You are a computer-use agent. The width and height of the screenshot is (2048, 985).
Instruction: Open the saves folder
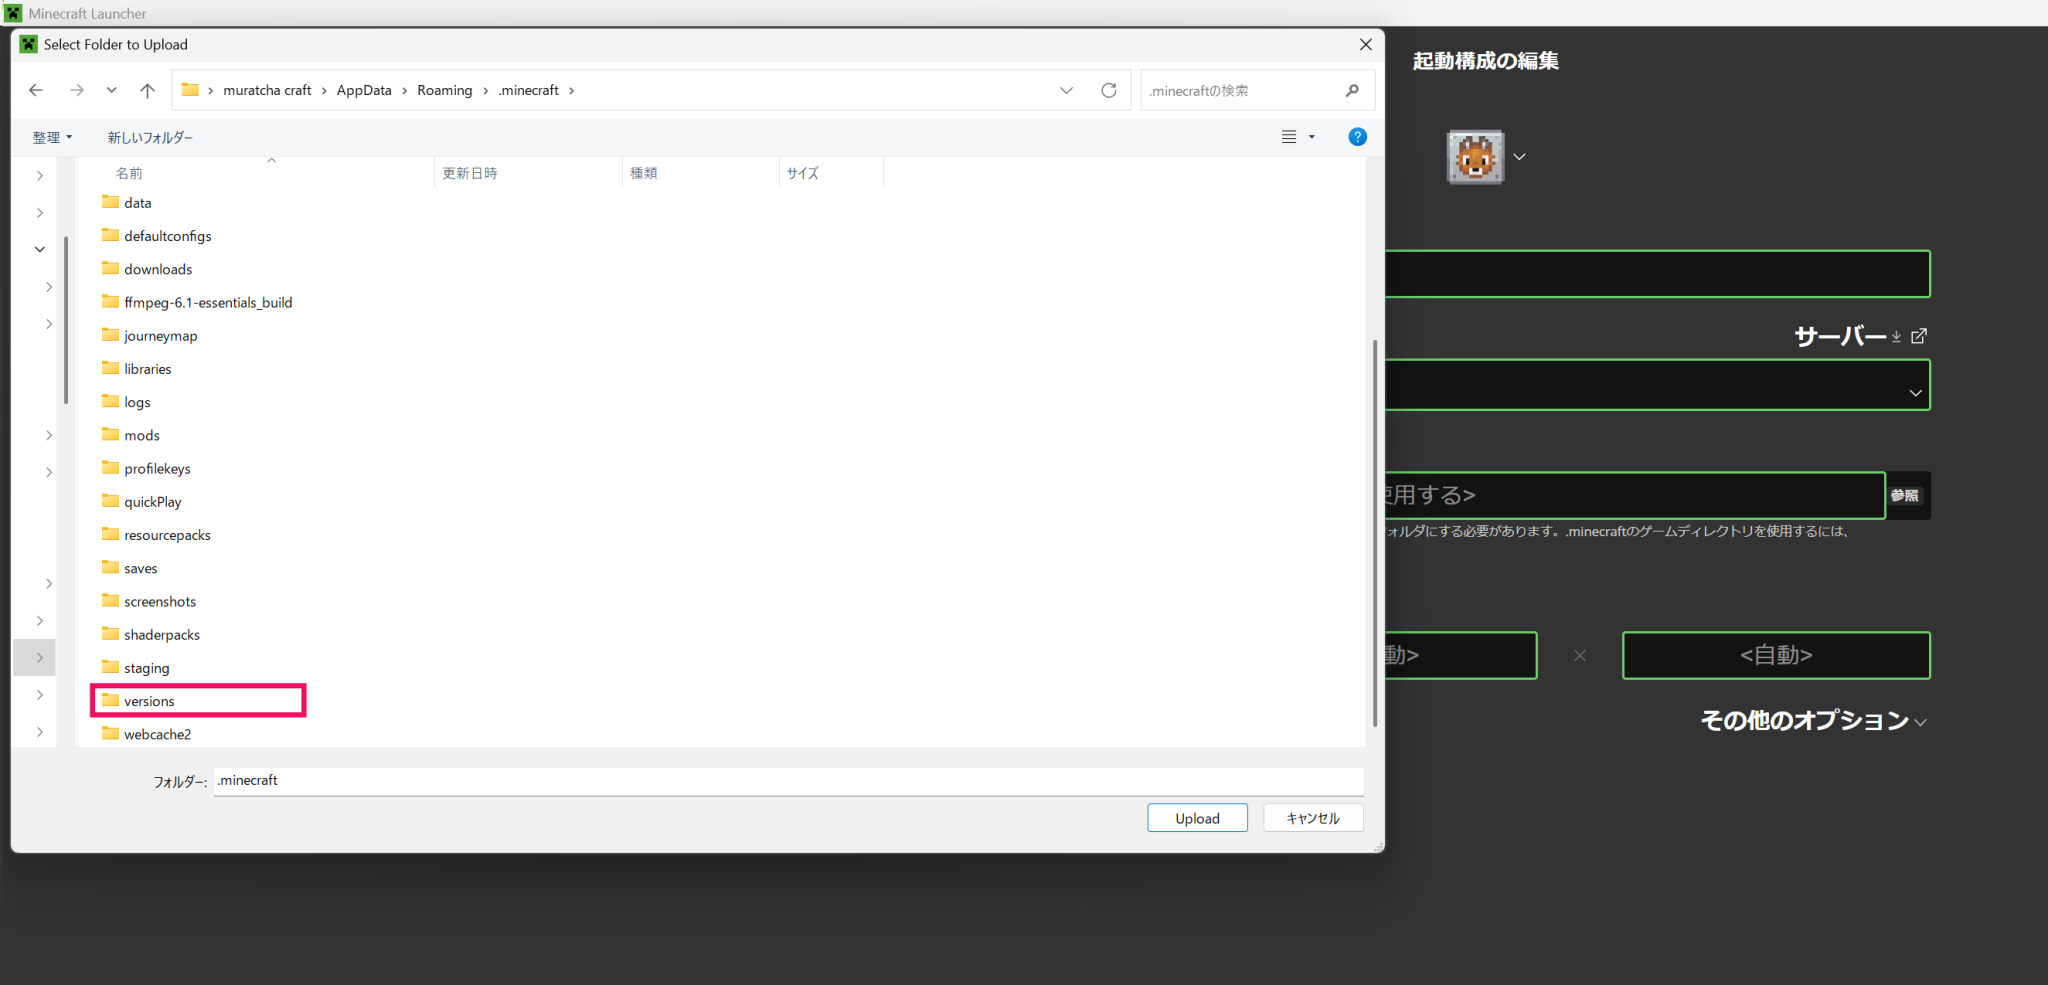pos(139,567)
